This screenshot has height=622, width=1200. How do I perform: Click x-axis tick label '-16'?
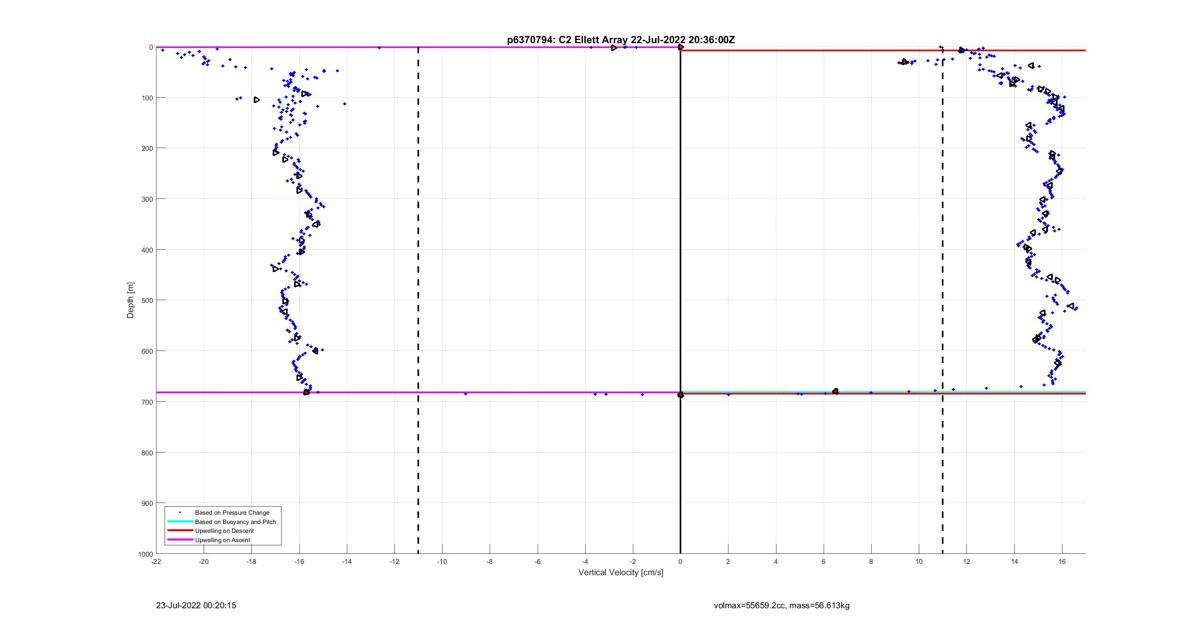coord(299,561)
